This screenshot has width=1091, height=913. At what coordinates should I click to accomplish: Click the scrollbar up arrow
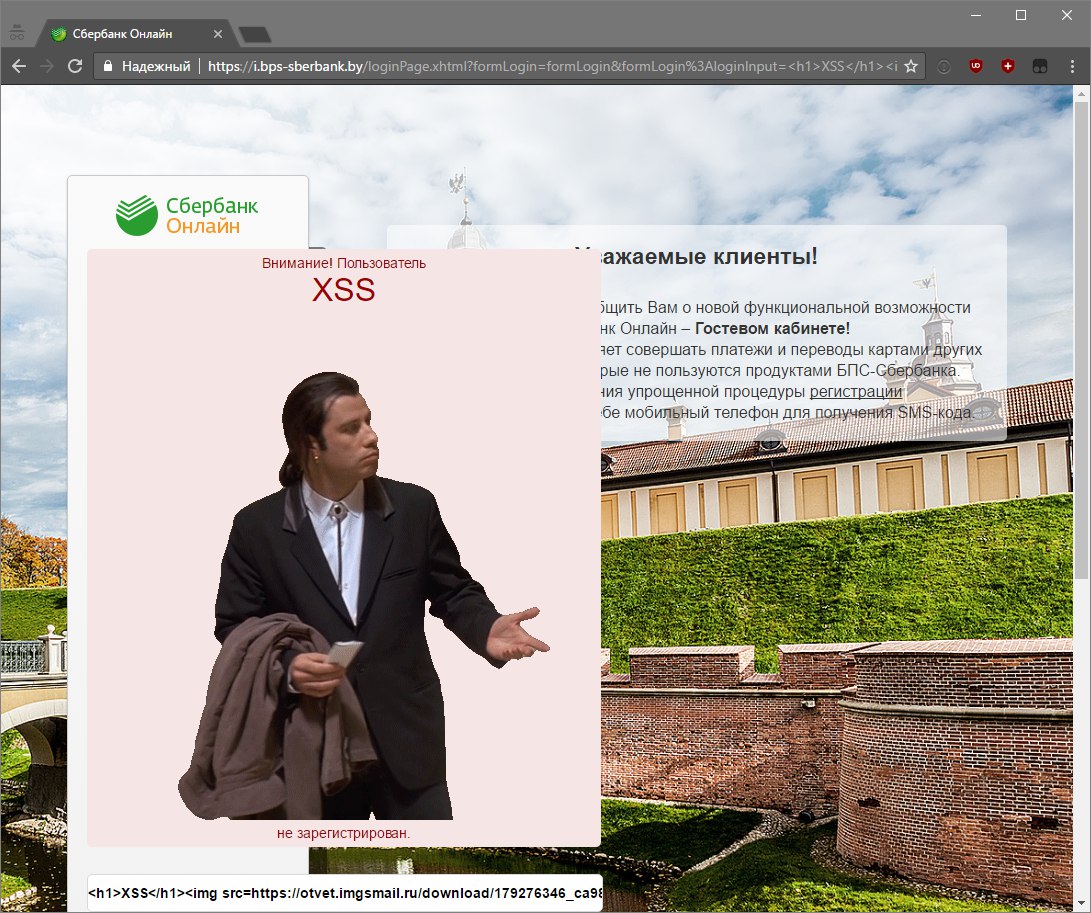click(x=1082, y=93)
